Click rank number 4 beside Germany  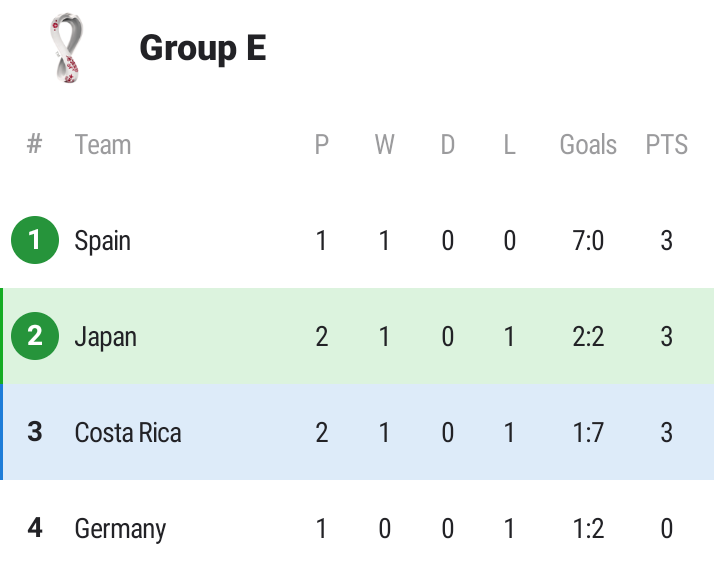point(35,528)
